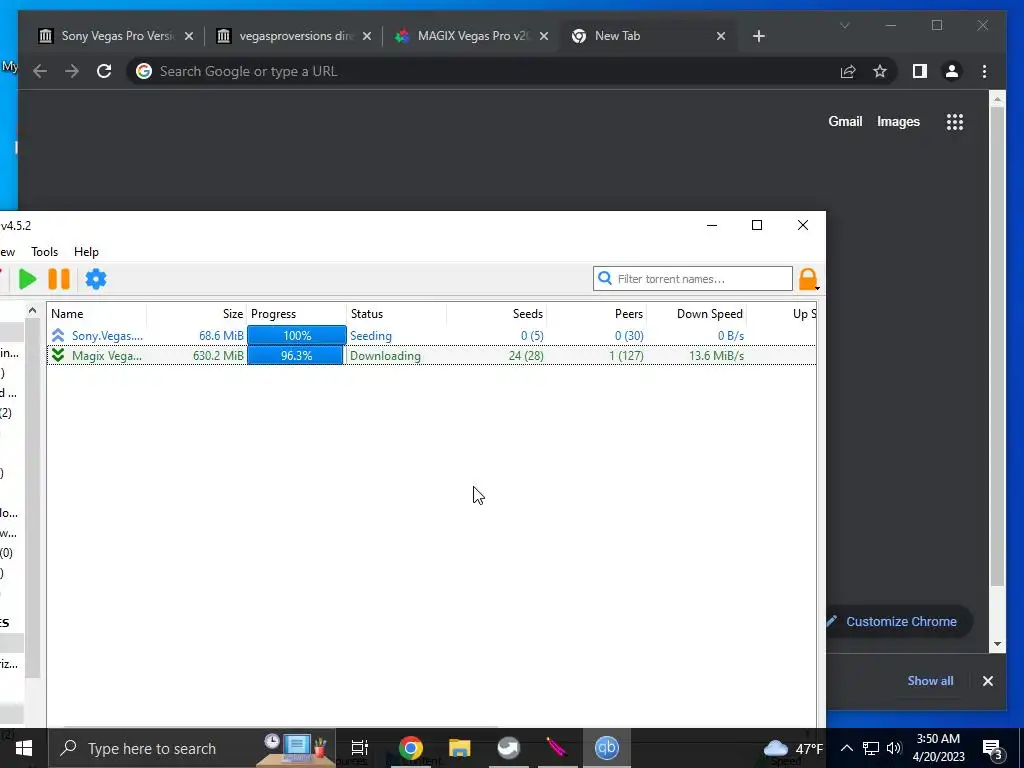This screenshot has width=1024, height=768.
Task: Open a new Chrome tab with plus button
Action: [x=758, y=36]
